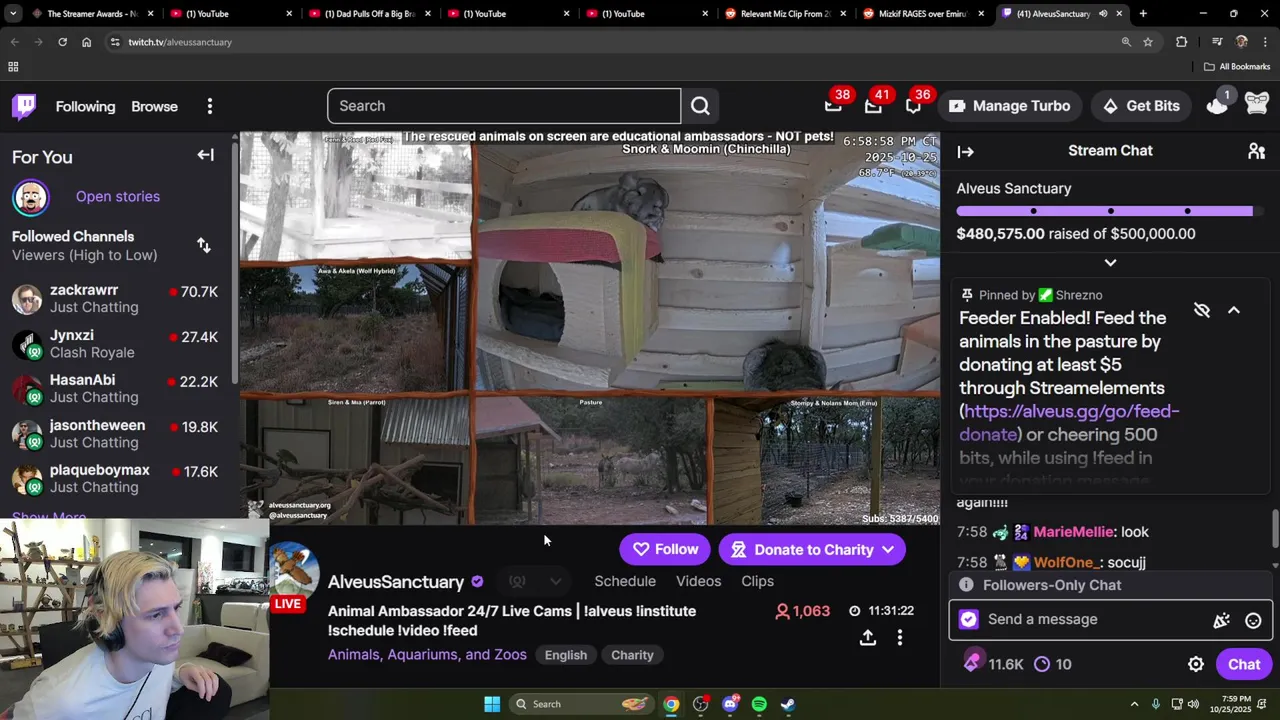The image size is (1280, 720).
Task: Open the chat community users icon
Action: [x=1257, y=151]
